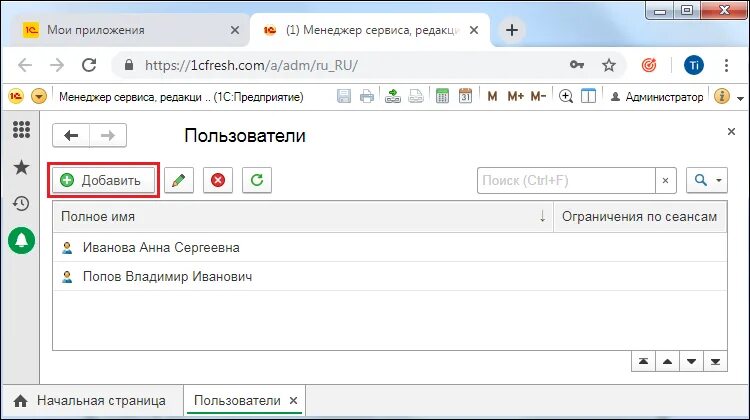Open the calendar icon in toolbar

tap(465, 96)
